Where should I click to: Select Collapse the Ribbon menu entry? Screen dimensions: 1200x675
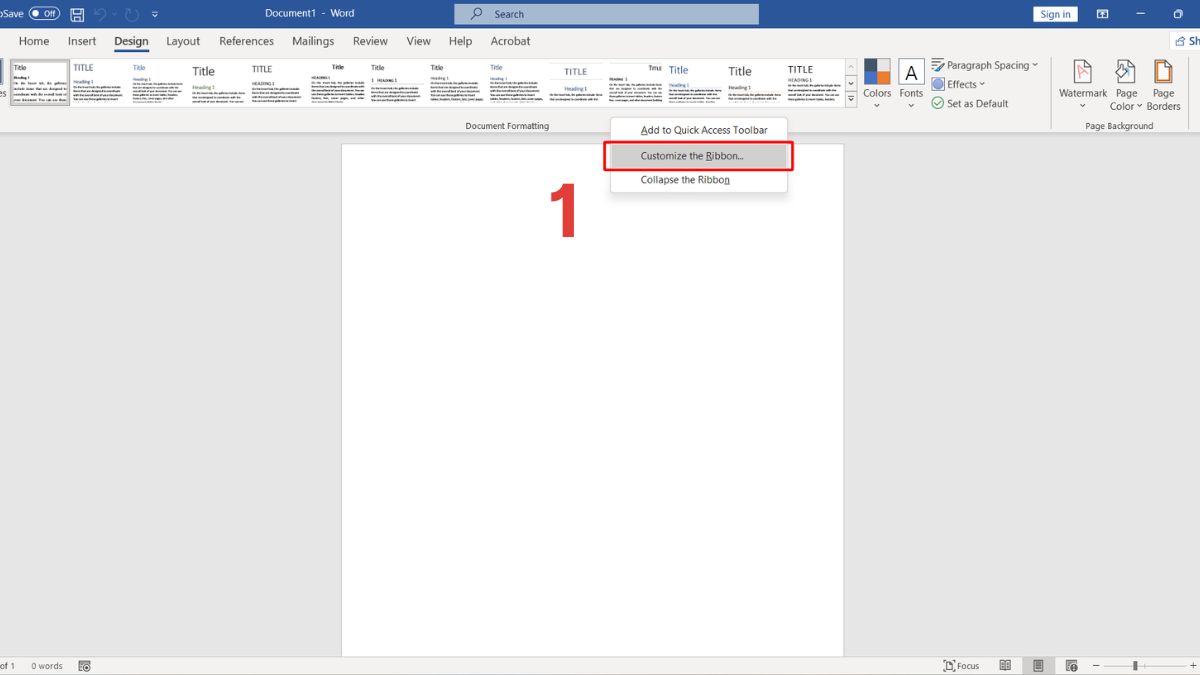(685, 180)
